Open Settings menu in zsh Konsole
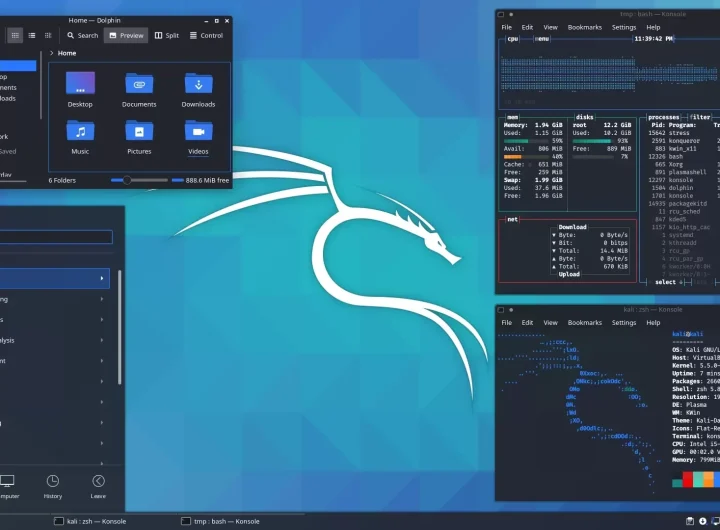The width and height of the screenshot is (720, 530). [624, 322]
